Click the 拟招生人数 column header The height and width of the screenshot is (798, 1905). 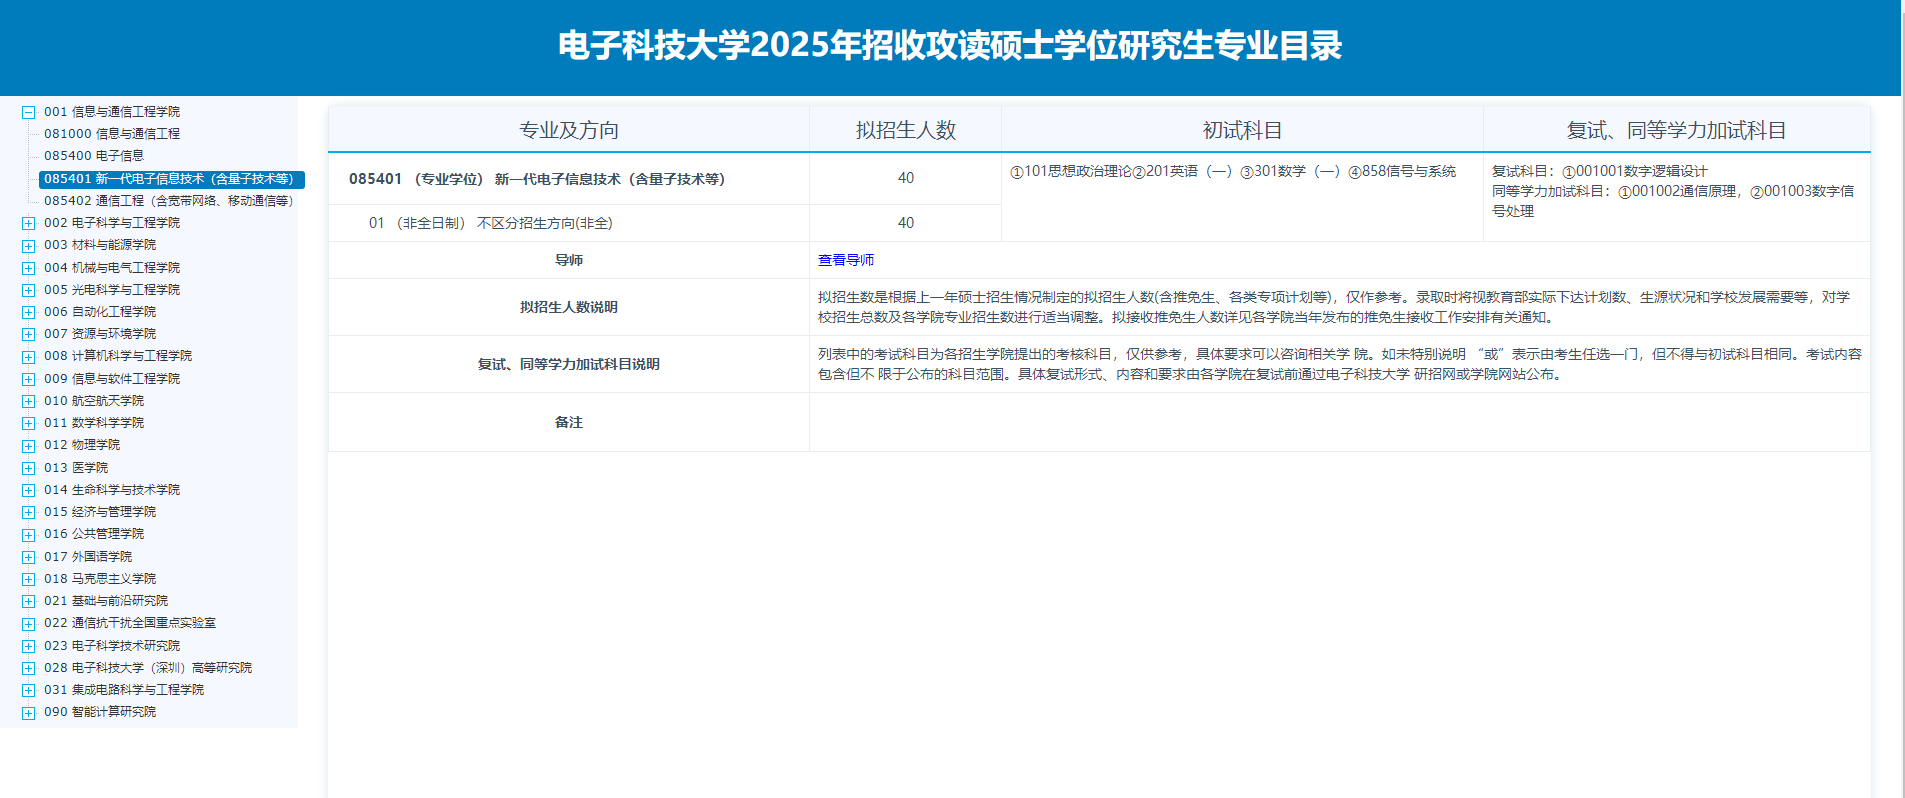tap(906, 130)
